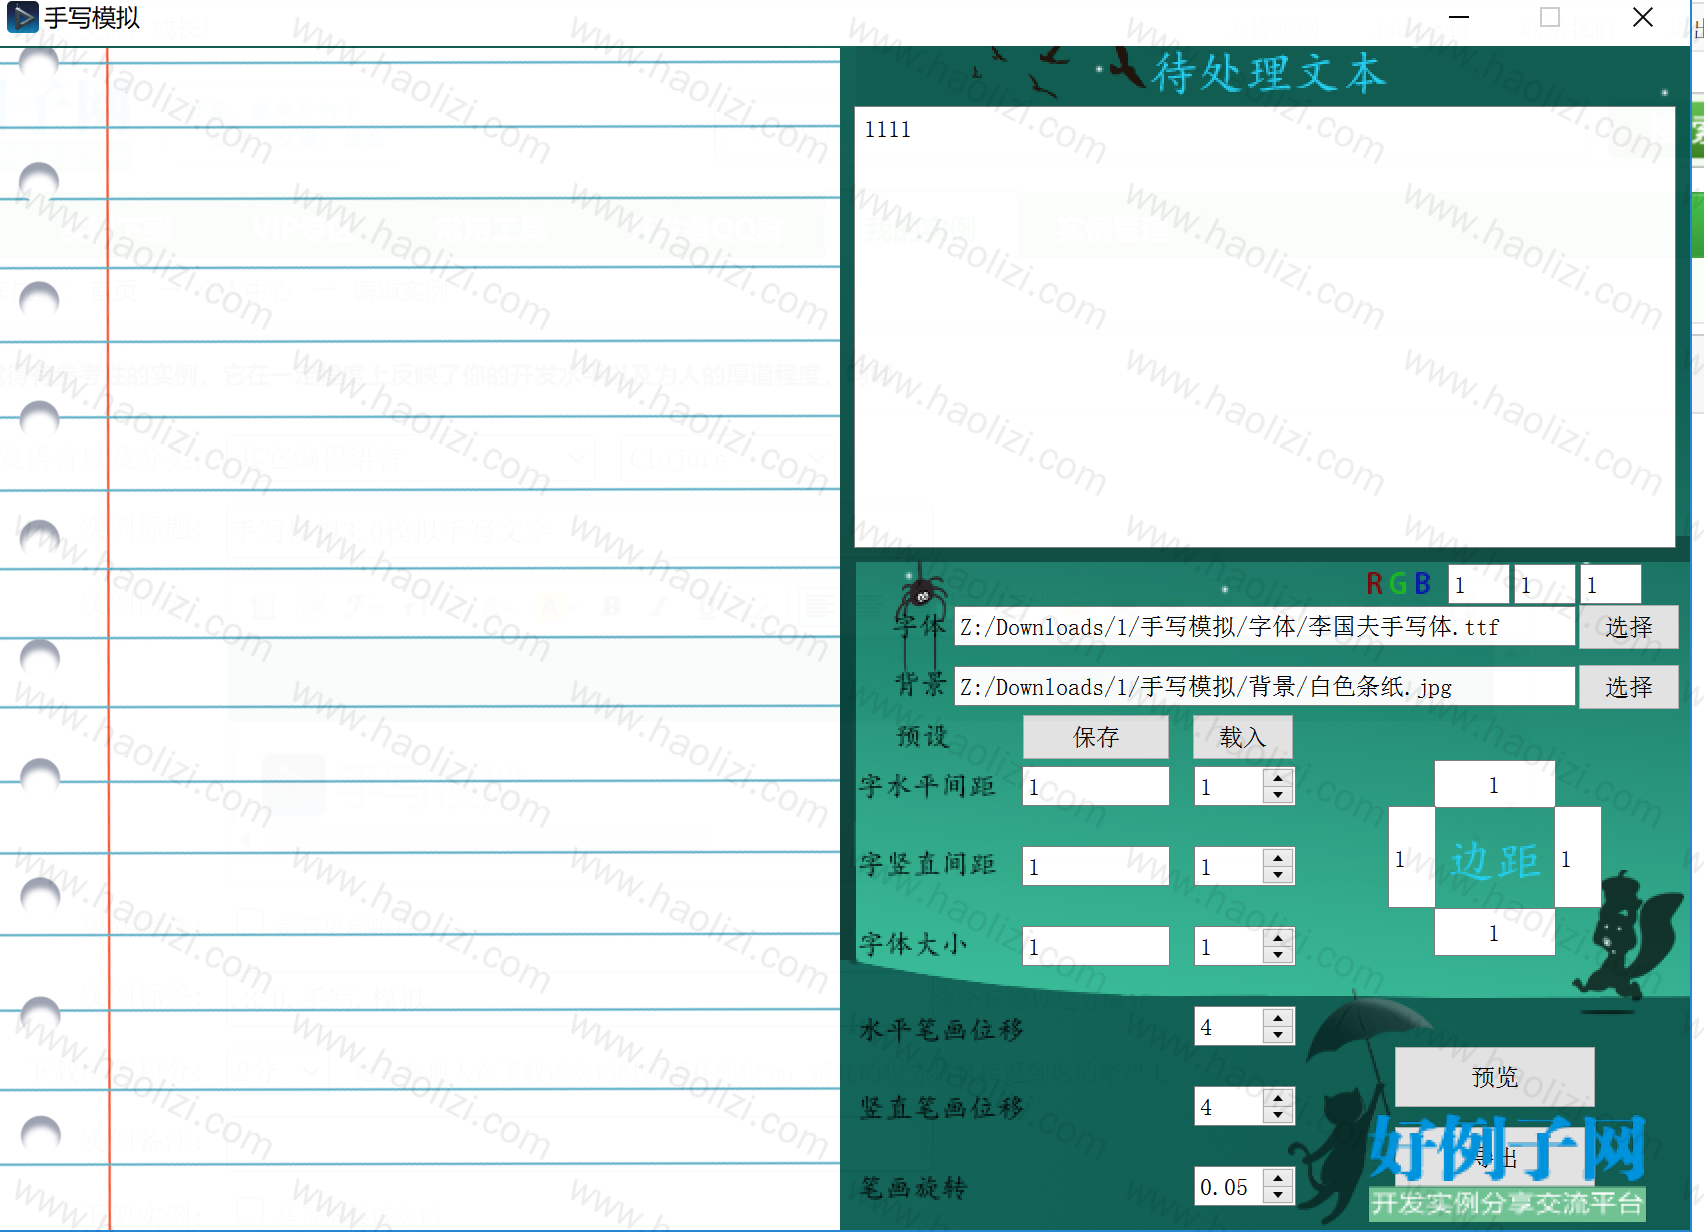
Task: Click the 笔画旋转 0.05 value field
Action: [x=1229, y=1187]
